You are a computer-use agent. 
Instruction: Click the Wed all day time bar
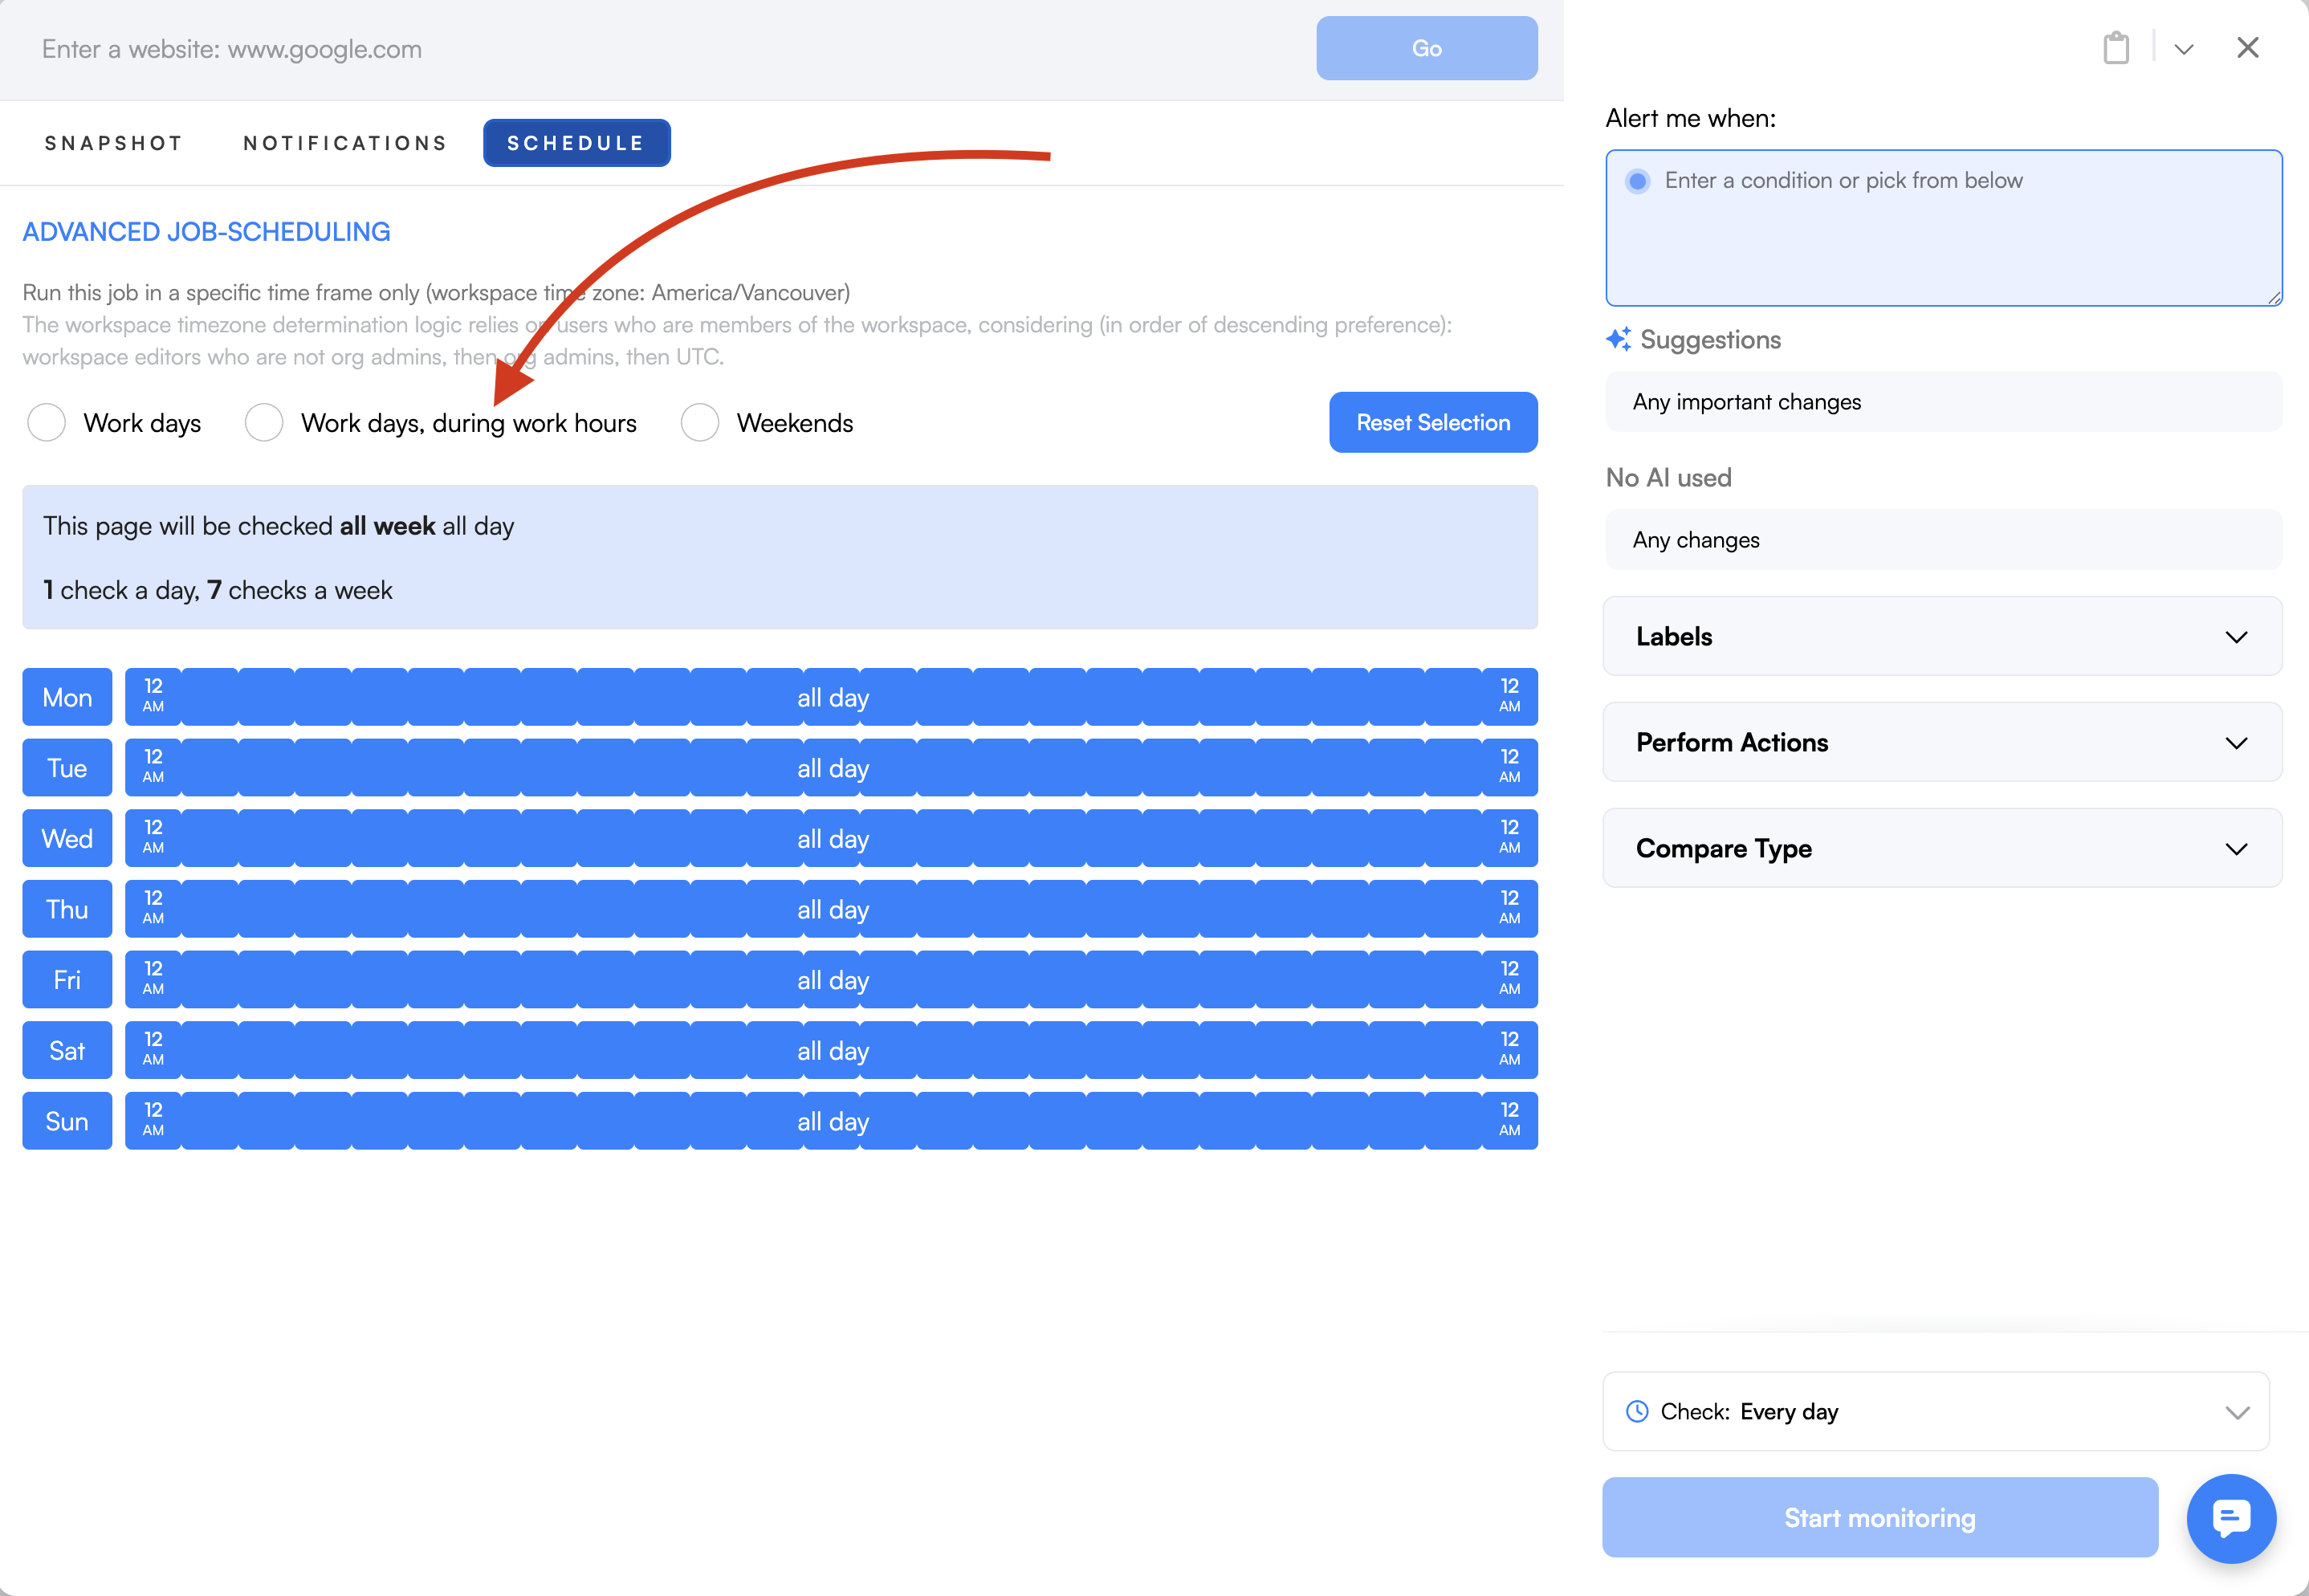tap(832, 839)
